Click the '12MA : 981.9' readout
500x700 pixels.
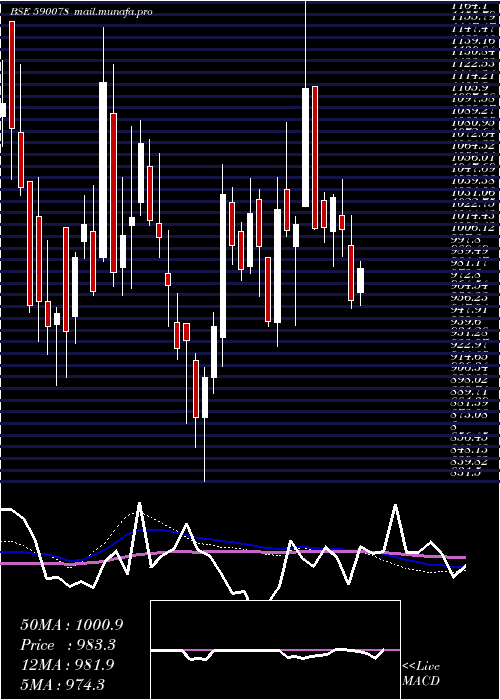coord(67,665)
